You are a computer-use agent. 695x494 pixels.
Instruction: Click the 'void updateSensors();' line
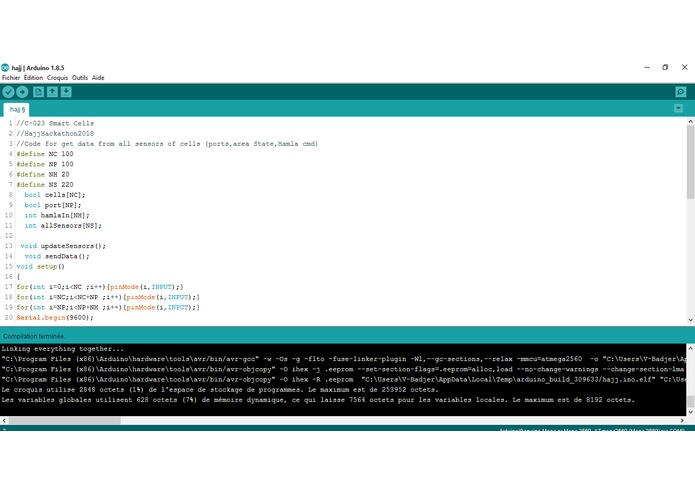[x=63, y=246]
